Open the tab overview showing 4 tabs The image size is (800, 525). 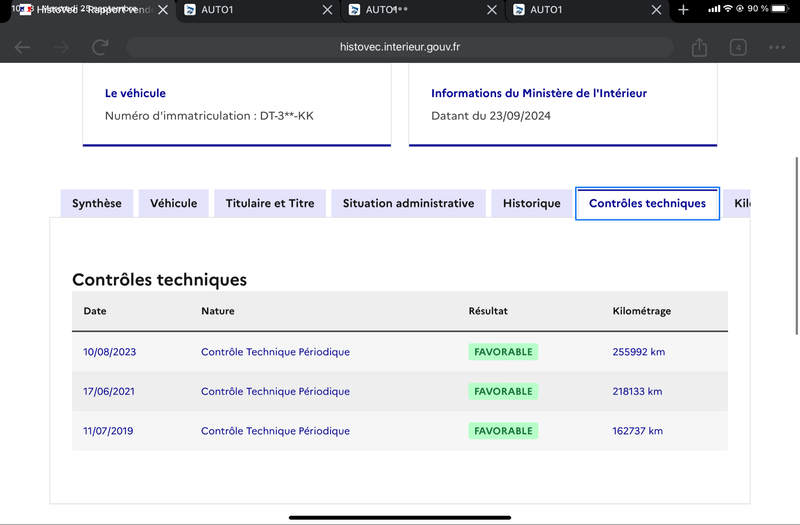point(738,47)
